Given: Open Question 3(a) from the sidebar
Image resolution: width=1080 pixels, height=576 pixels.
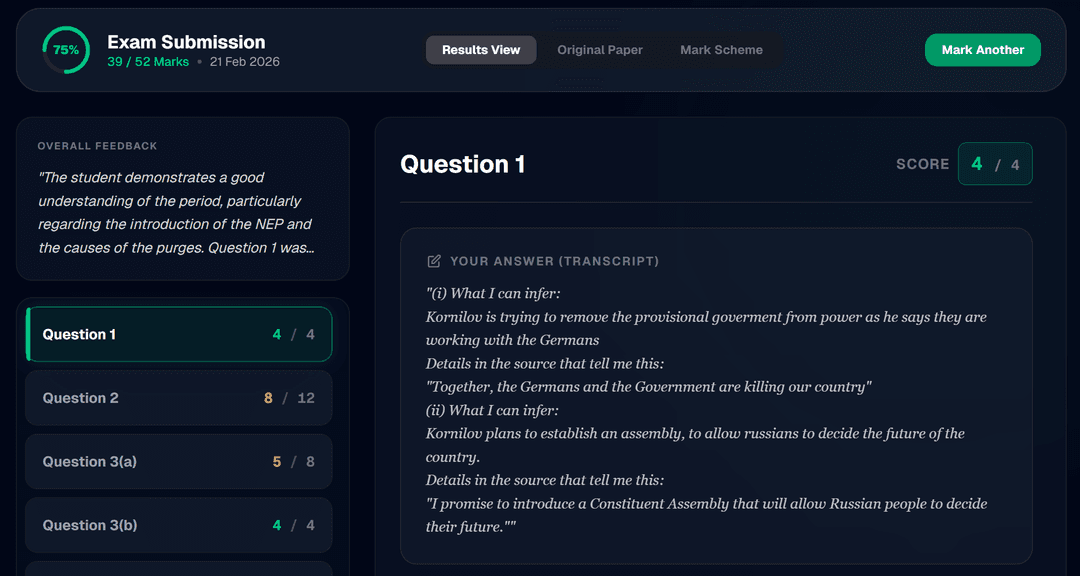Looking at the screenshot, I should click(x=179, y=462).
